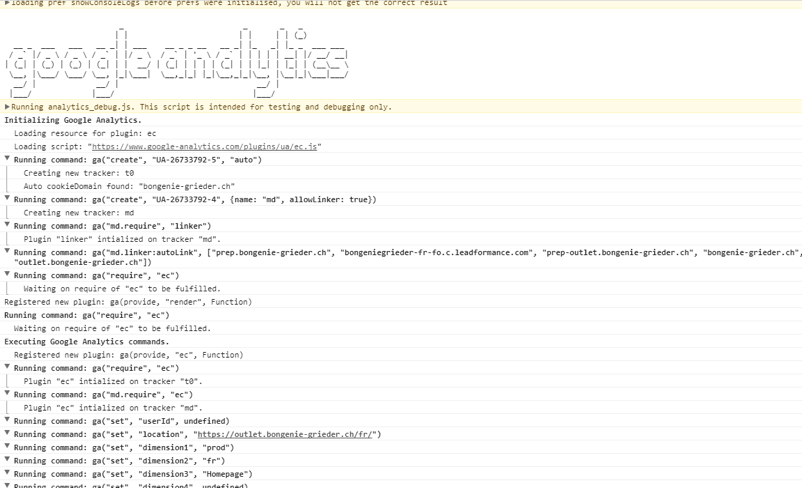The image size is (802, 488).
Task: Open the ec.js plugin script link
Action: [x=205, y=147]
